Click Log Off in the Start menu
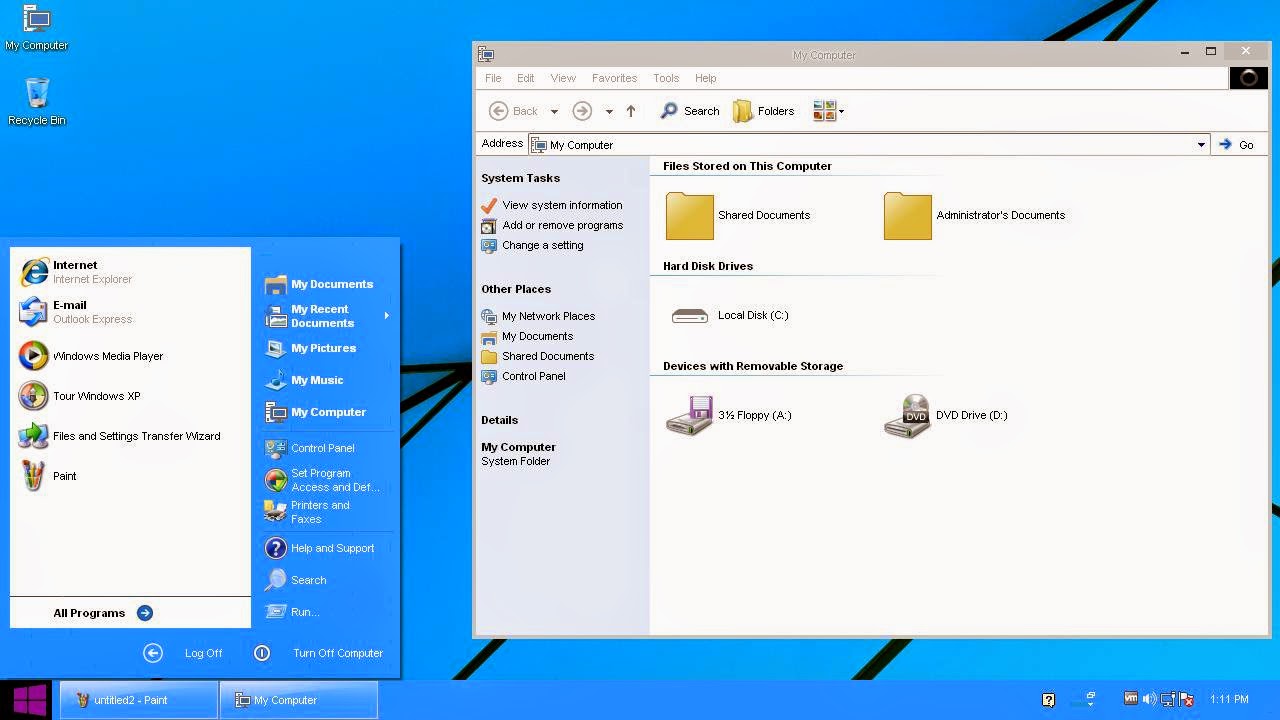 point(183,653)
